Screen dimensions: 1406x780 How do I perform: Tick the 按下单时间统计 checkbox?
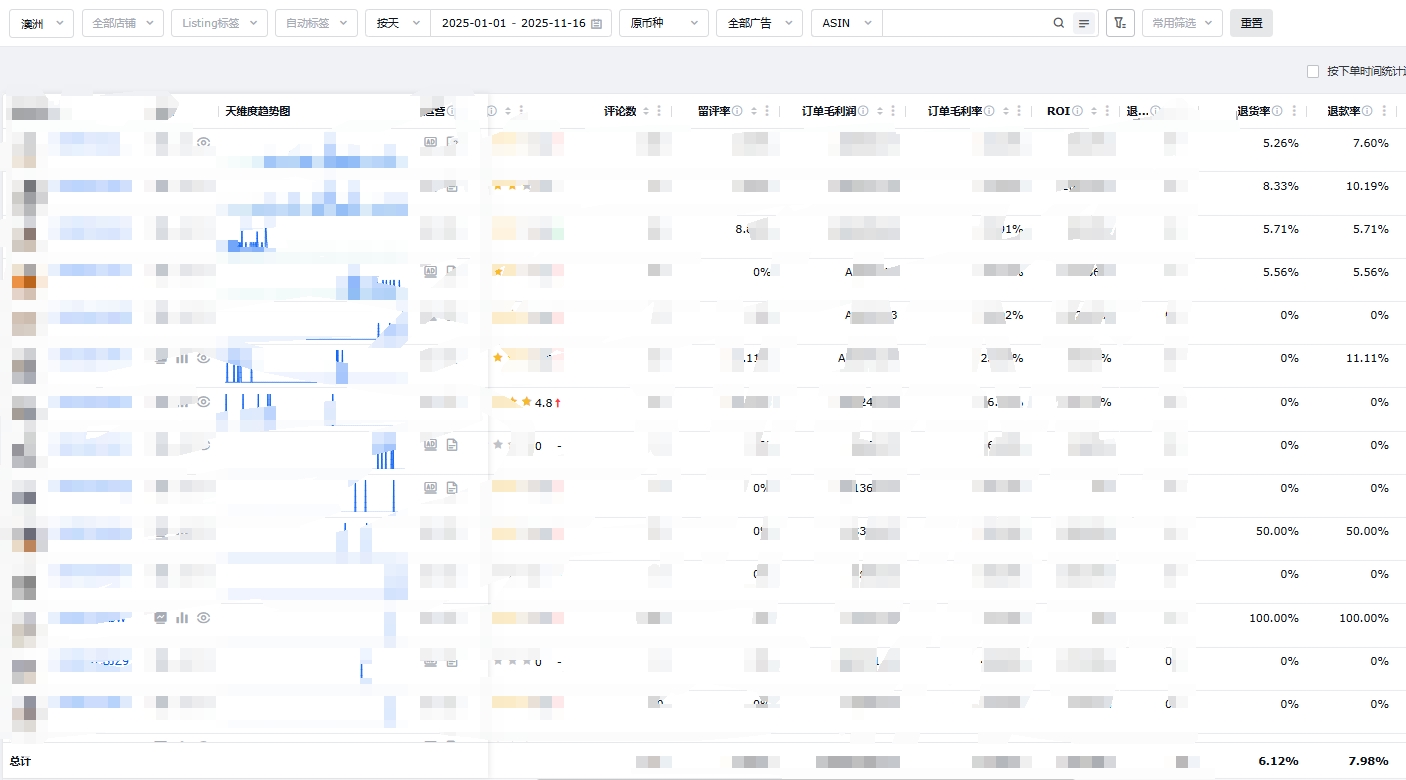[1313, 71]
